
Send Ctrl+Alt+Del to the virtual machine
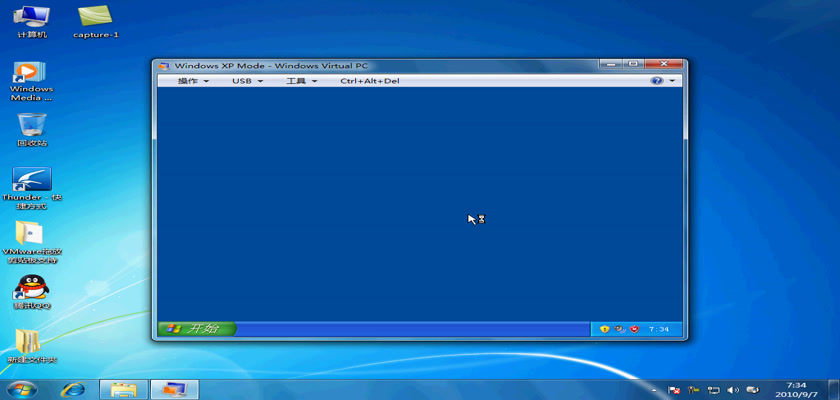(x=369, y=81)
